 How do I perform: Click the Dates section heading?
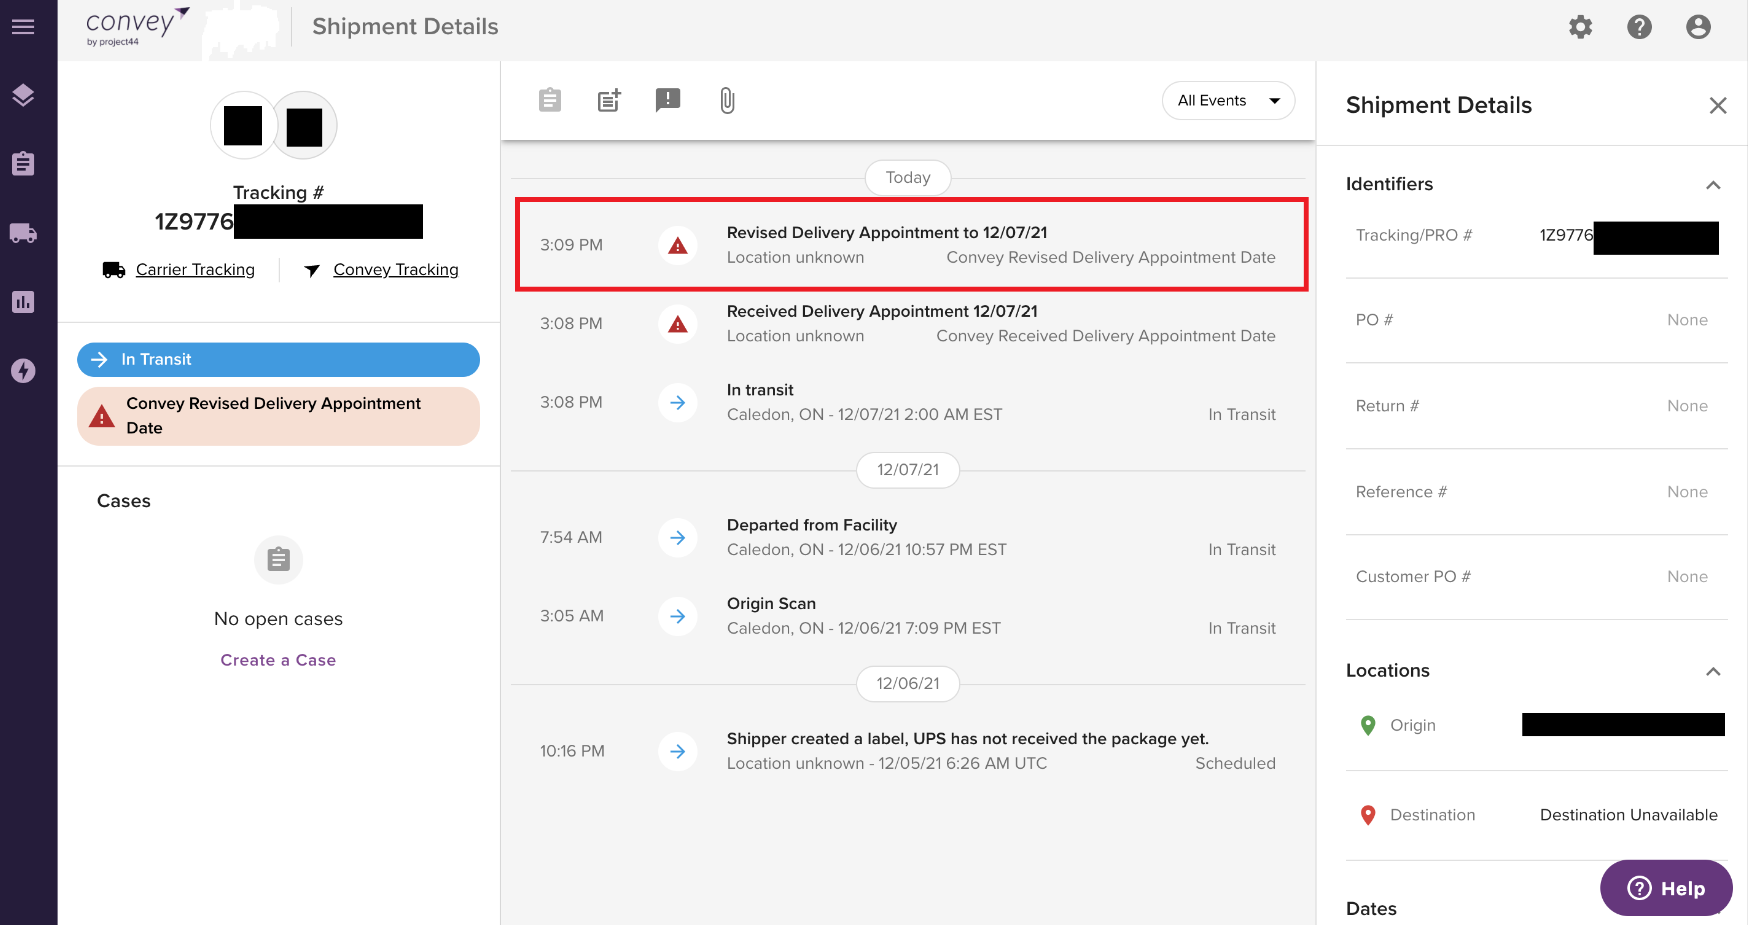[1371, 909]
